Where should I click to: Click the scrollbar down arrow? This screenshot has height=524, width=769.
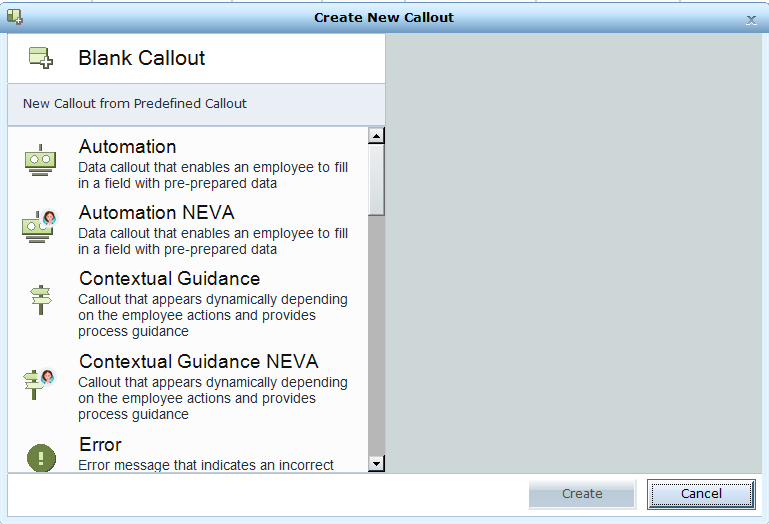click(376, 463)
